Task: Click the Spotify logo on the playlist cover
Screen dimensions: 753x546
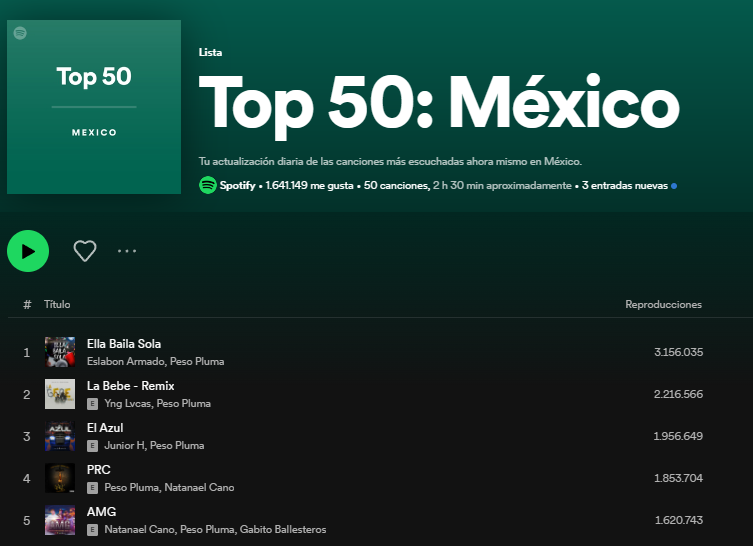Action: [20, 33]
